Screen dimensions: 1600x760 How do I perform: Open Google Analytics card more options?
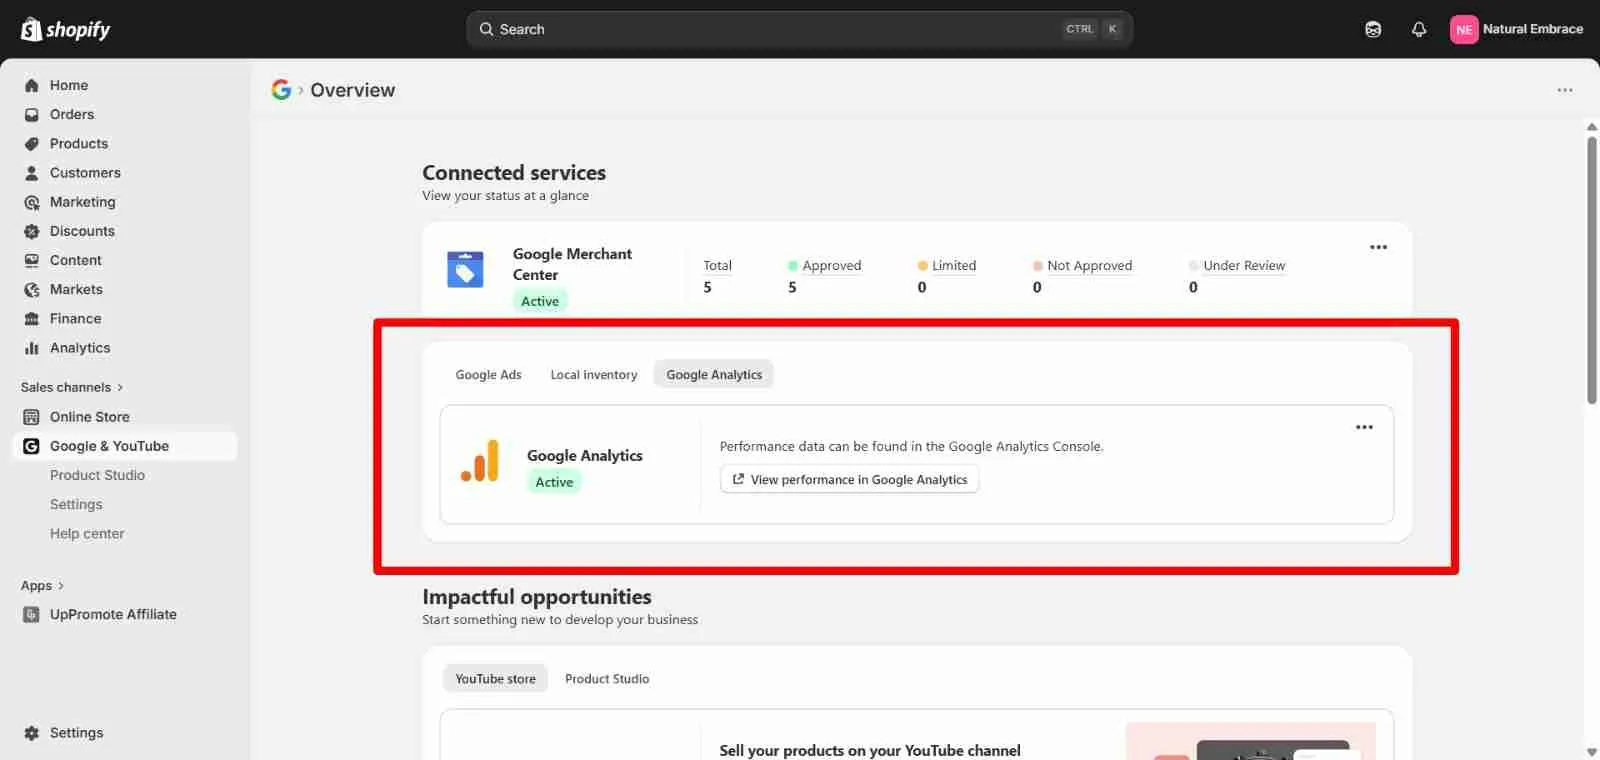point(1364,427)
